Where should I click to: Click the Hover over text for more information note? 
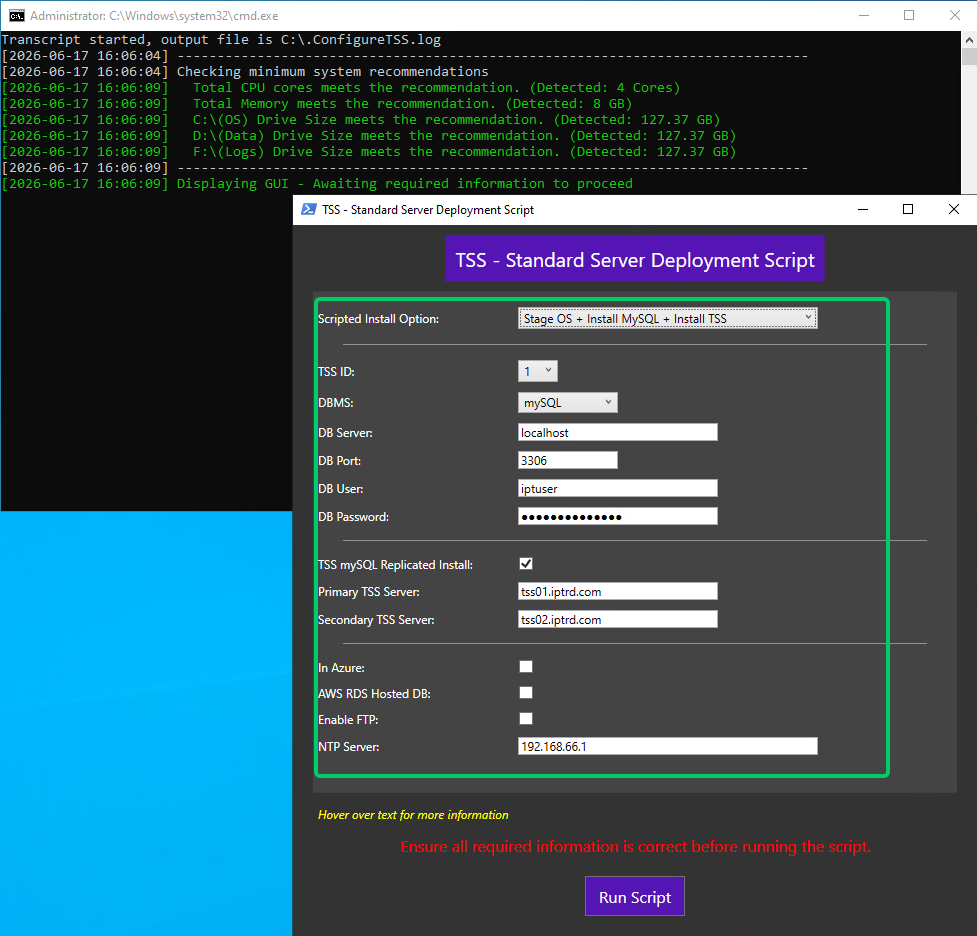413,814
